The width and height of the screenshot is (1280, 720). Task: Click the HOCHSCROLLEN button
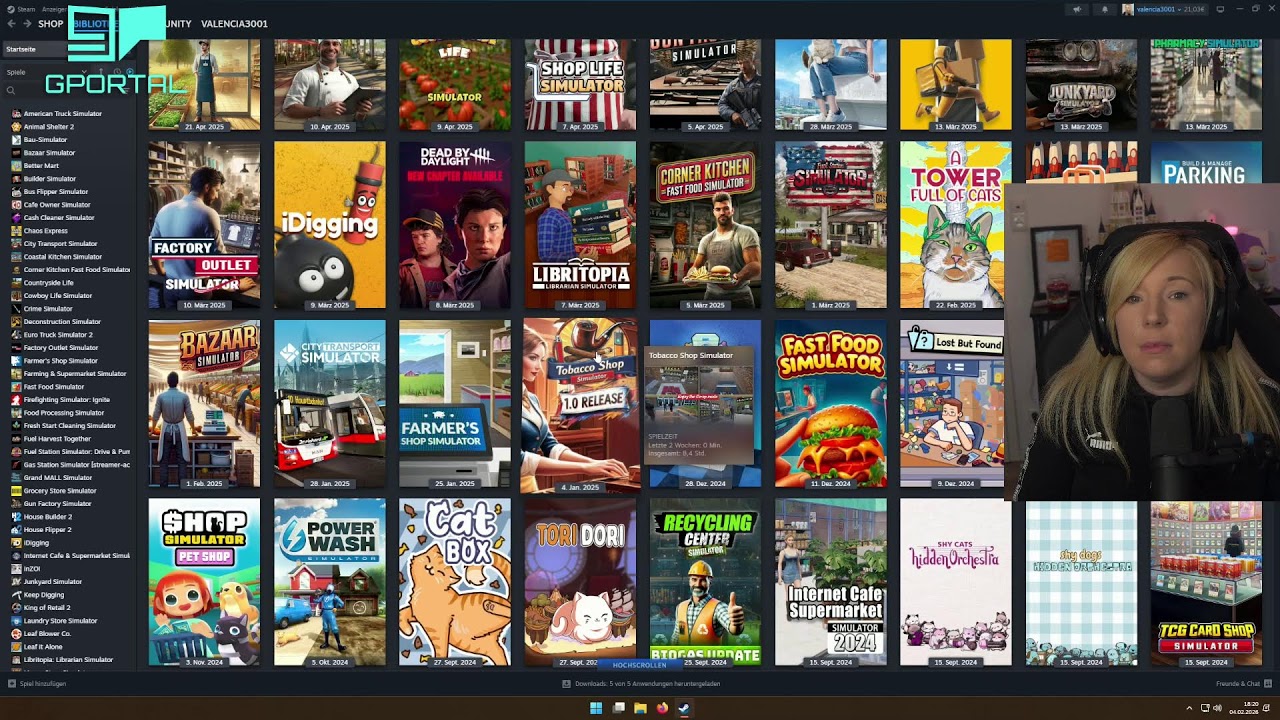(640, 665)
